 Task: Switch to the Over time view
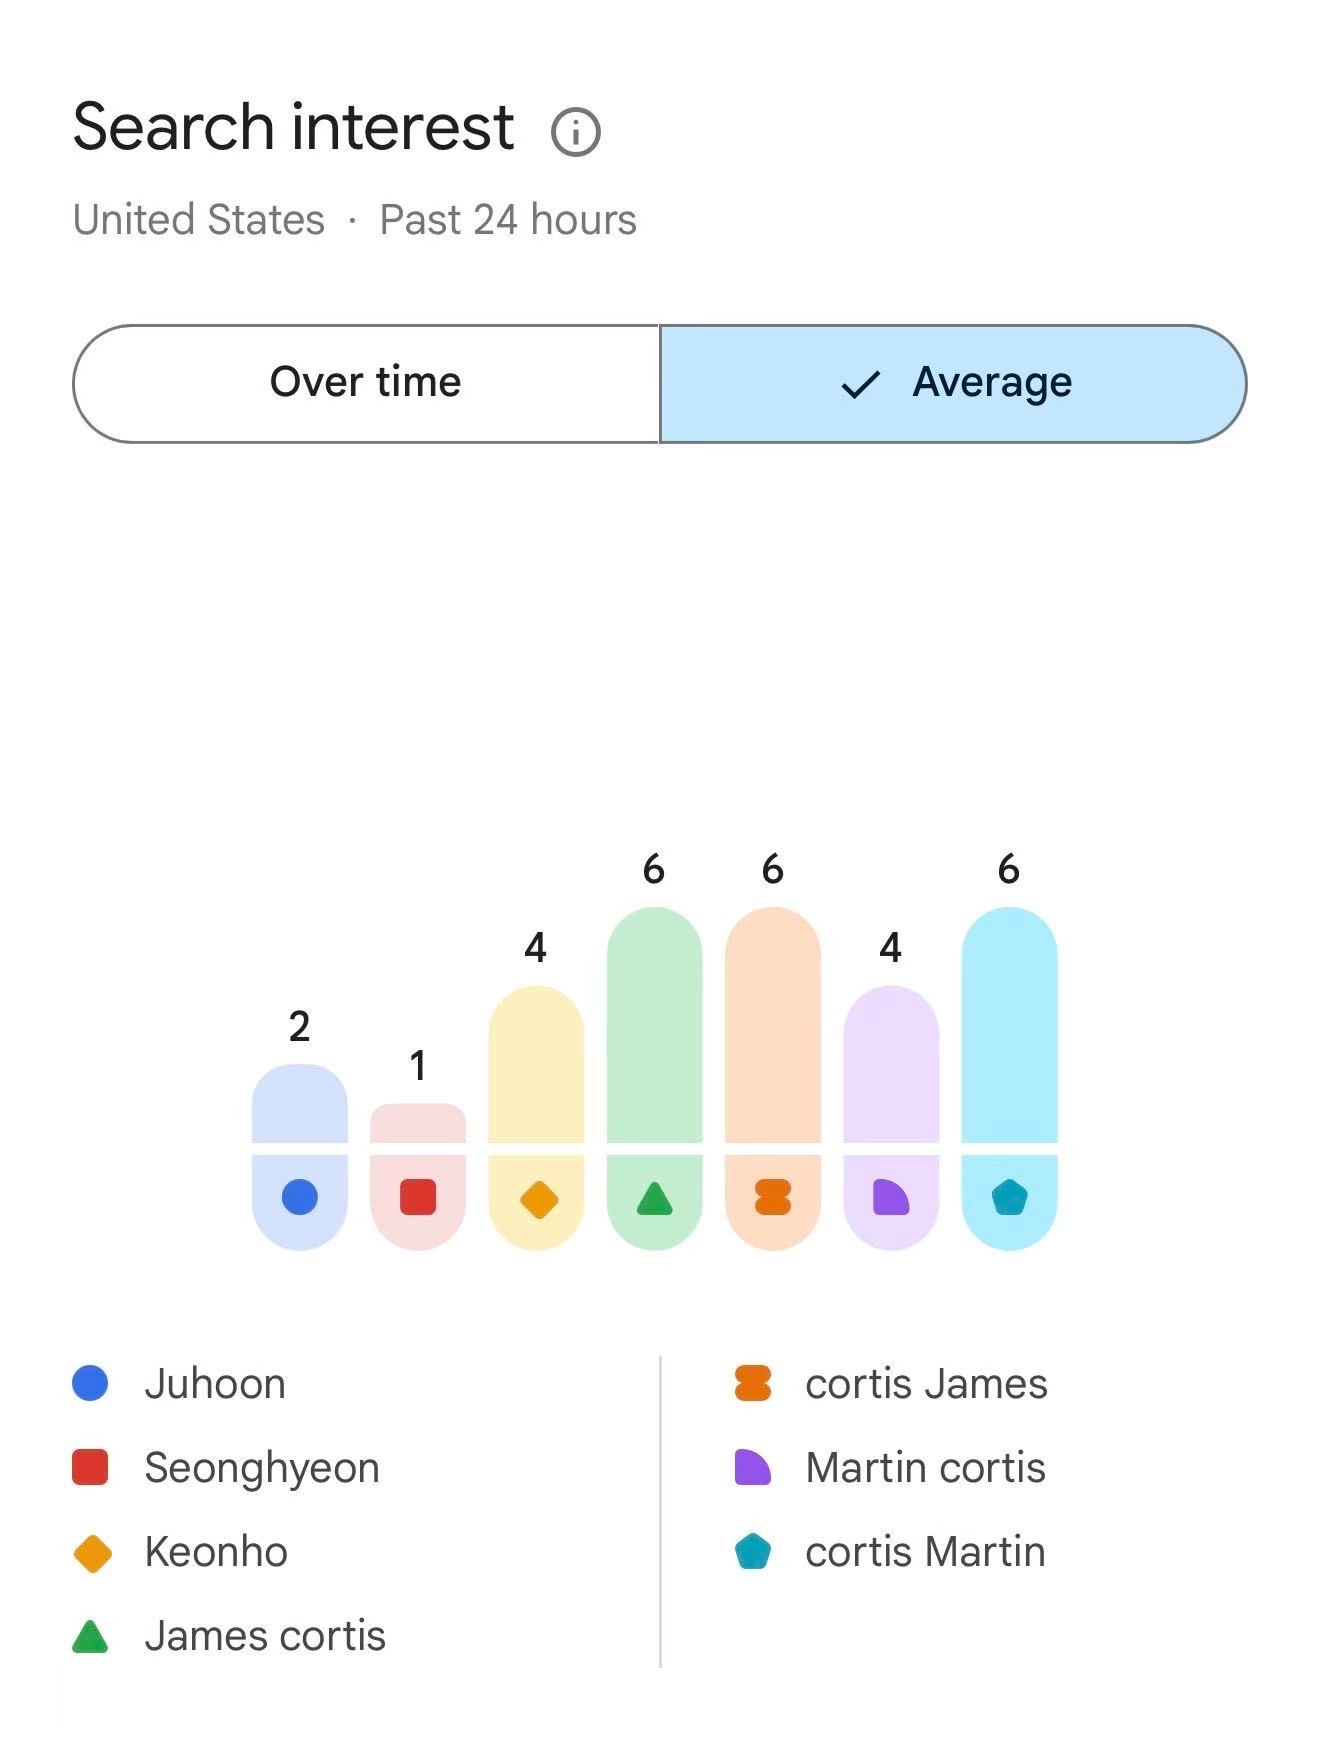(x=366, y=383)
